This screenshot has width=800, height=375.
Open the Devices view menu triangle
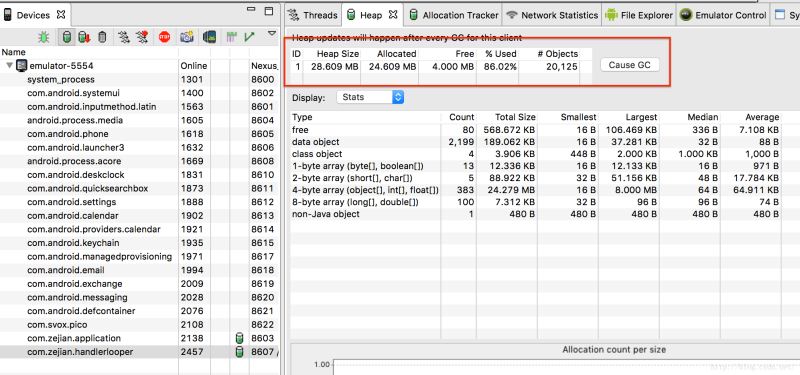tap(272, 33)
